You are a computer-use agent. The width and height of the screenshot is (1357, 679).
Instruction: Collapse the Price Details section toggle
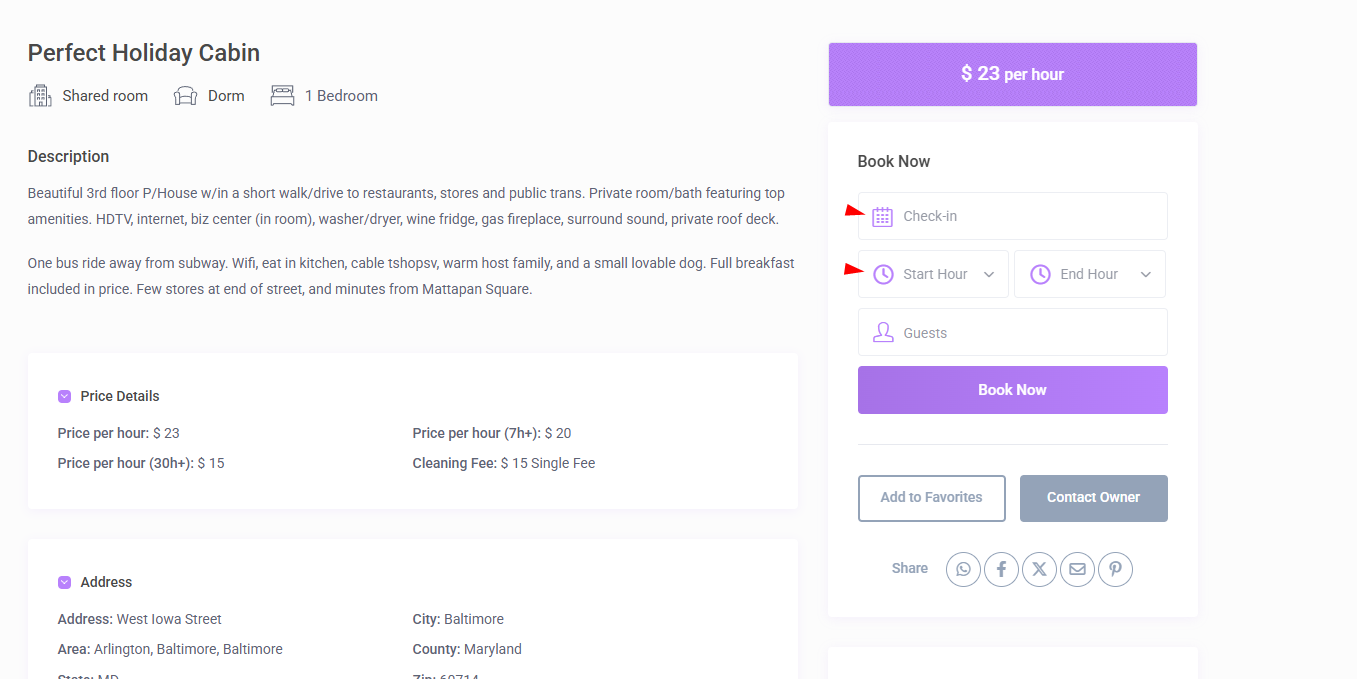(x=65, y=396)
